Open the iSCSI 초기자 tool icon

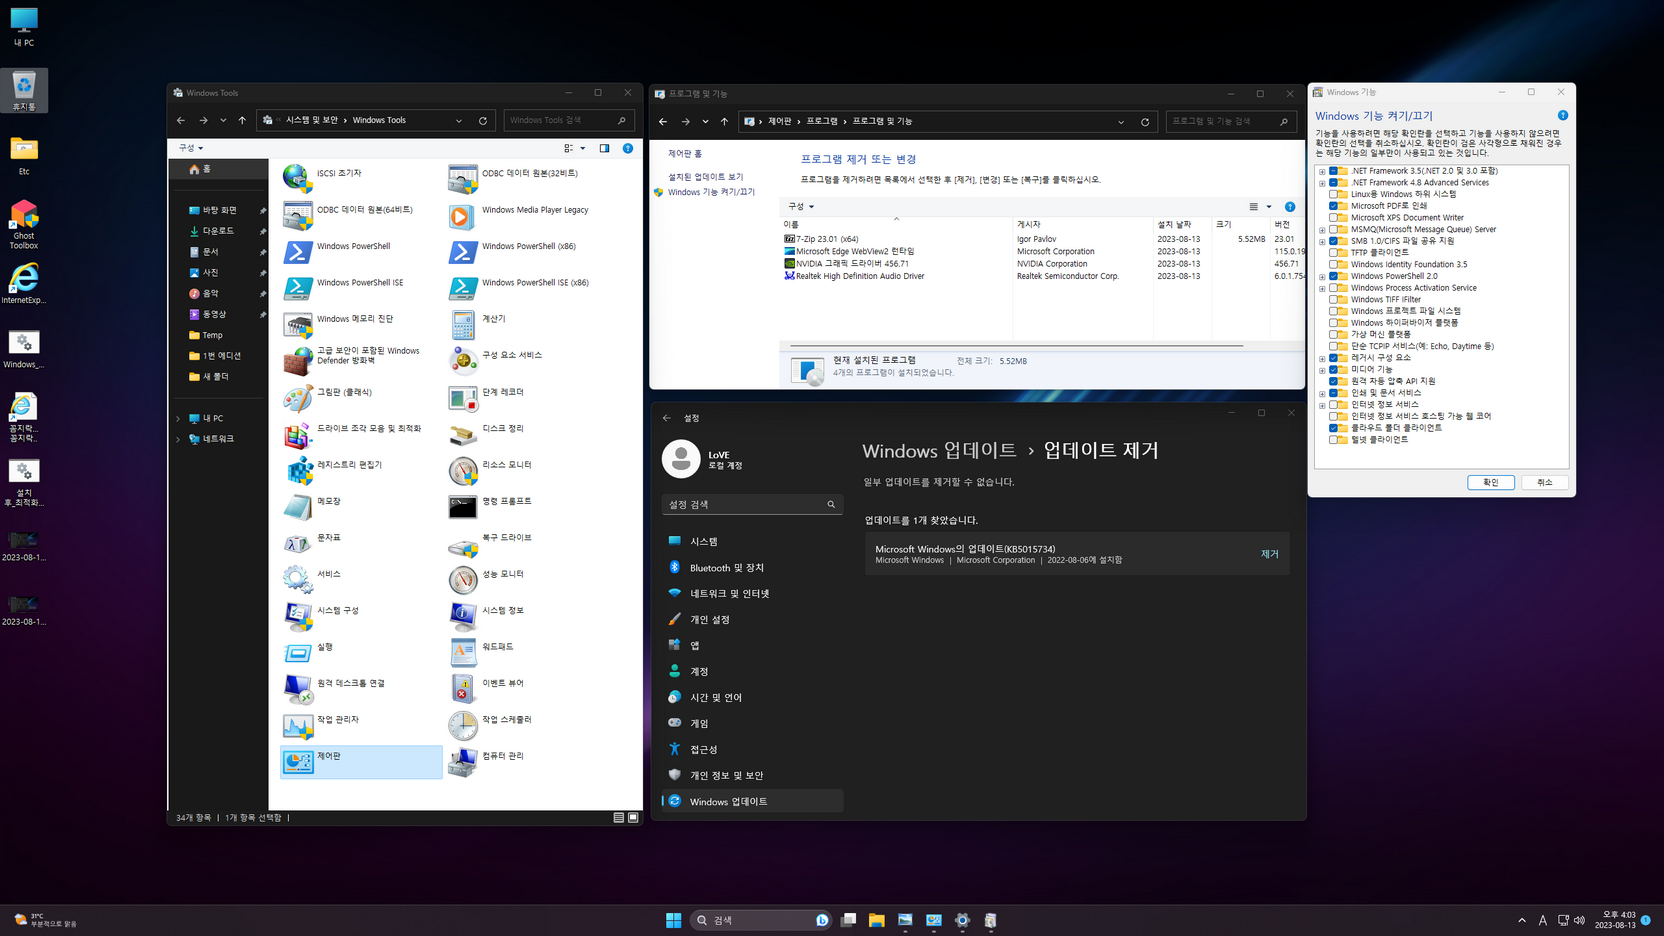coord(297,177)
